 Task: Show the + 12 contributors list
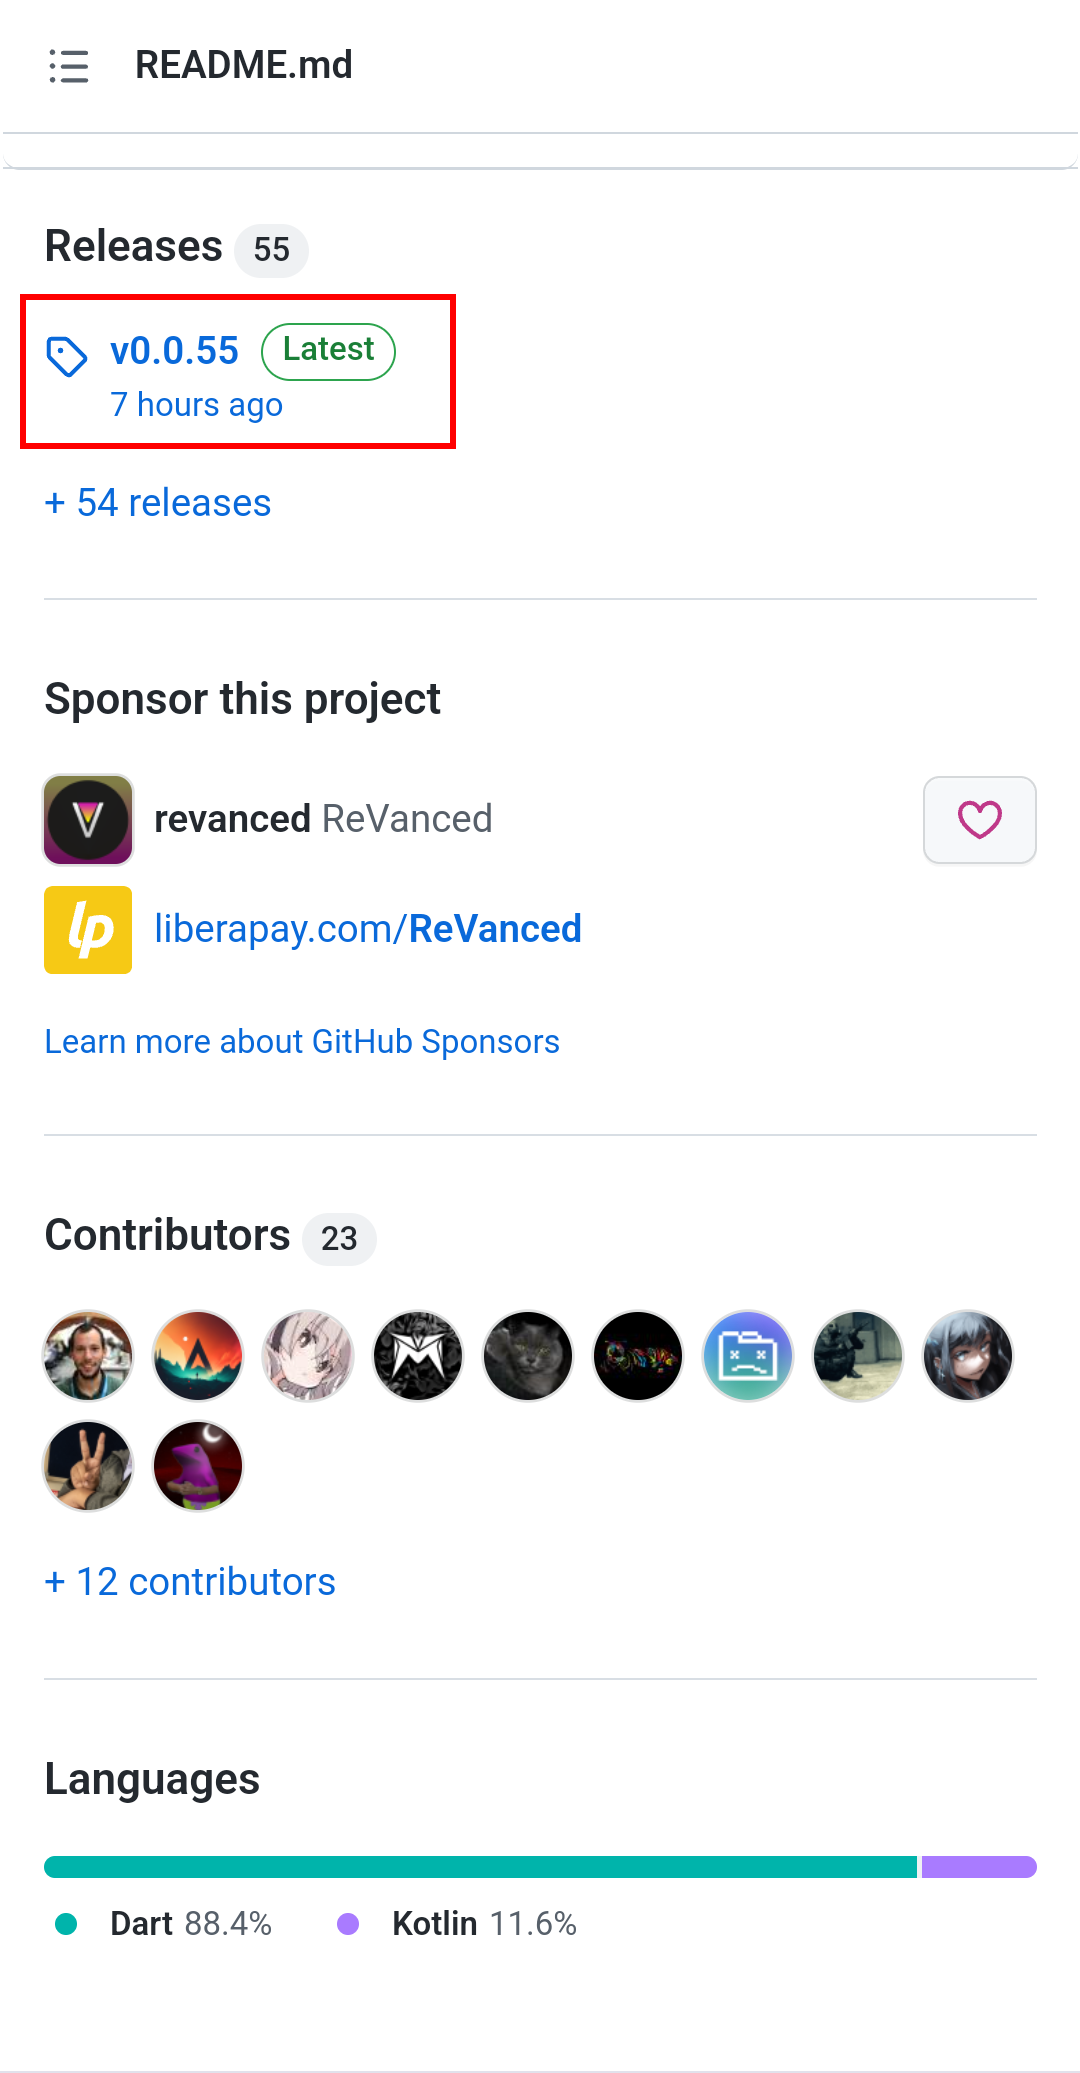coord(190,1582)
